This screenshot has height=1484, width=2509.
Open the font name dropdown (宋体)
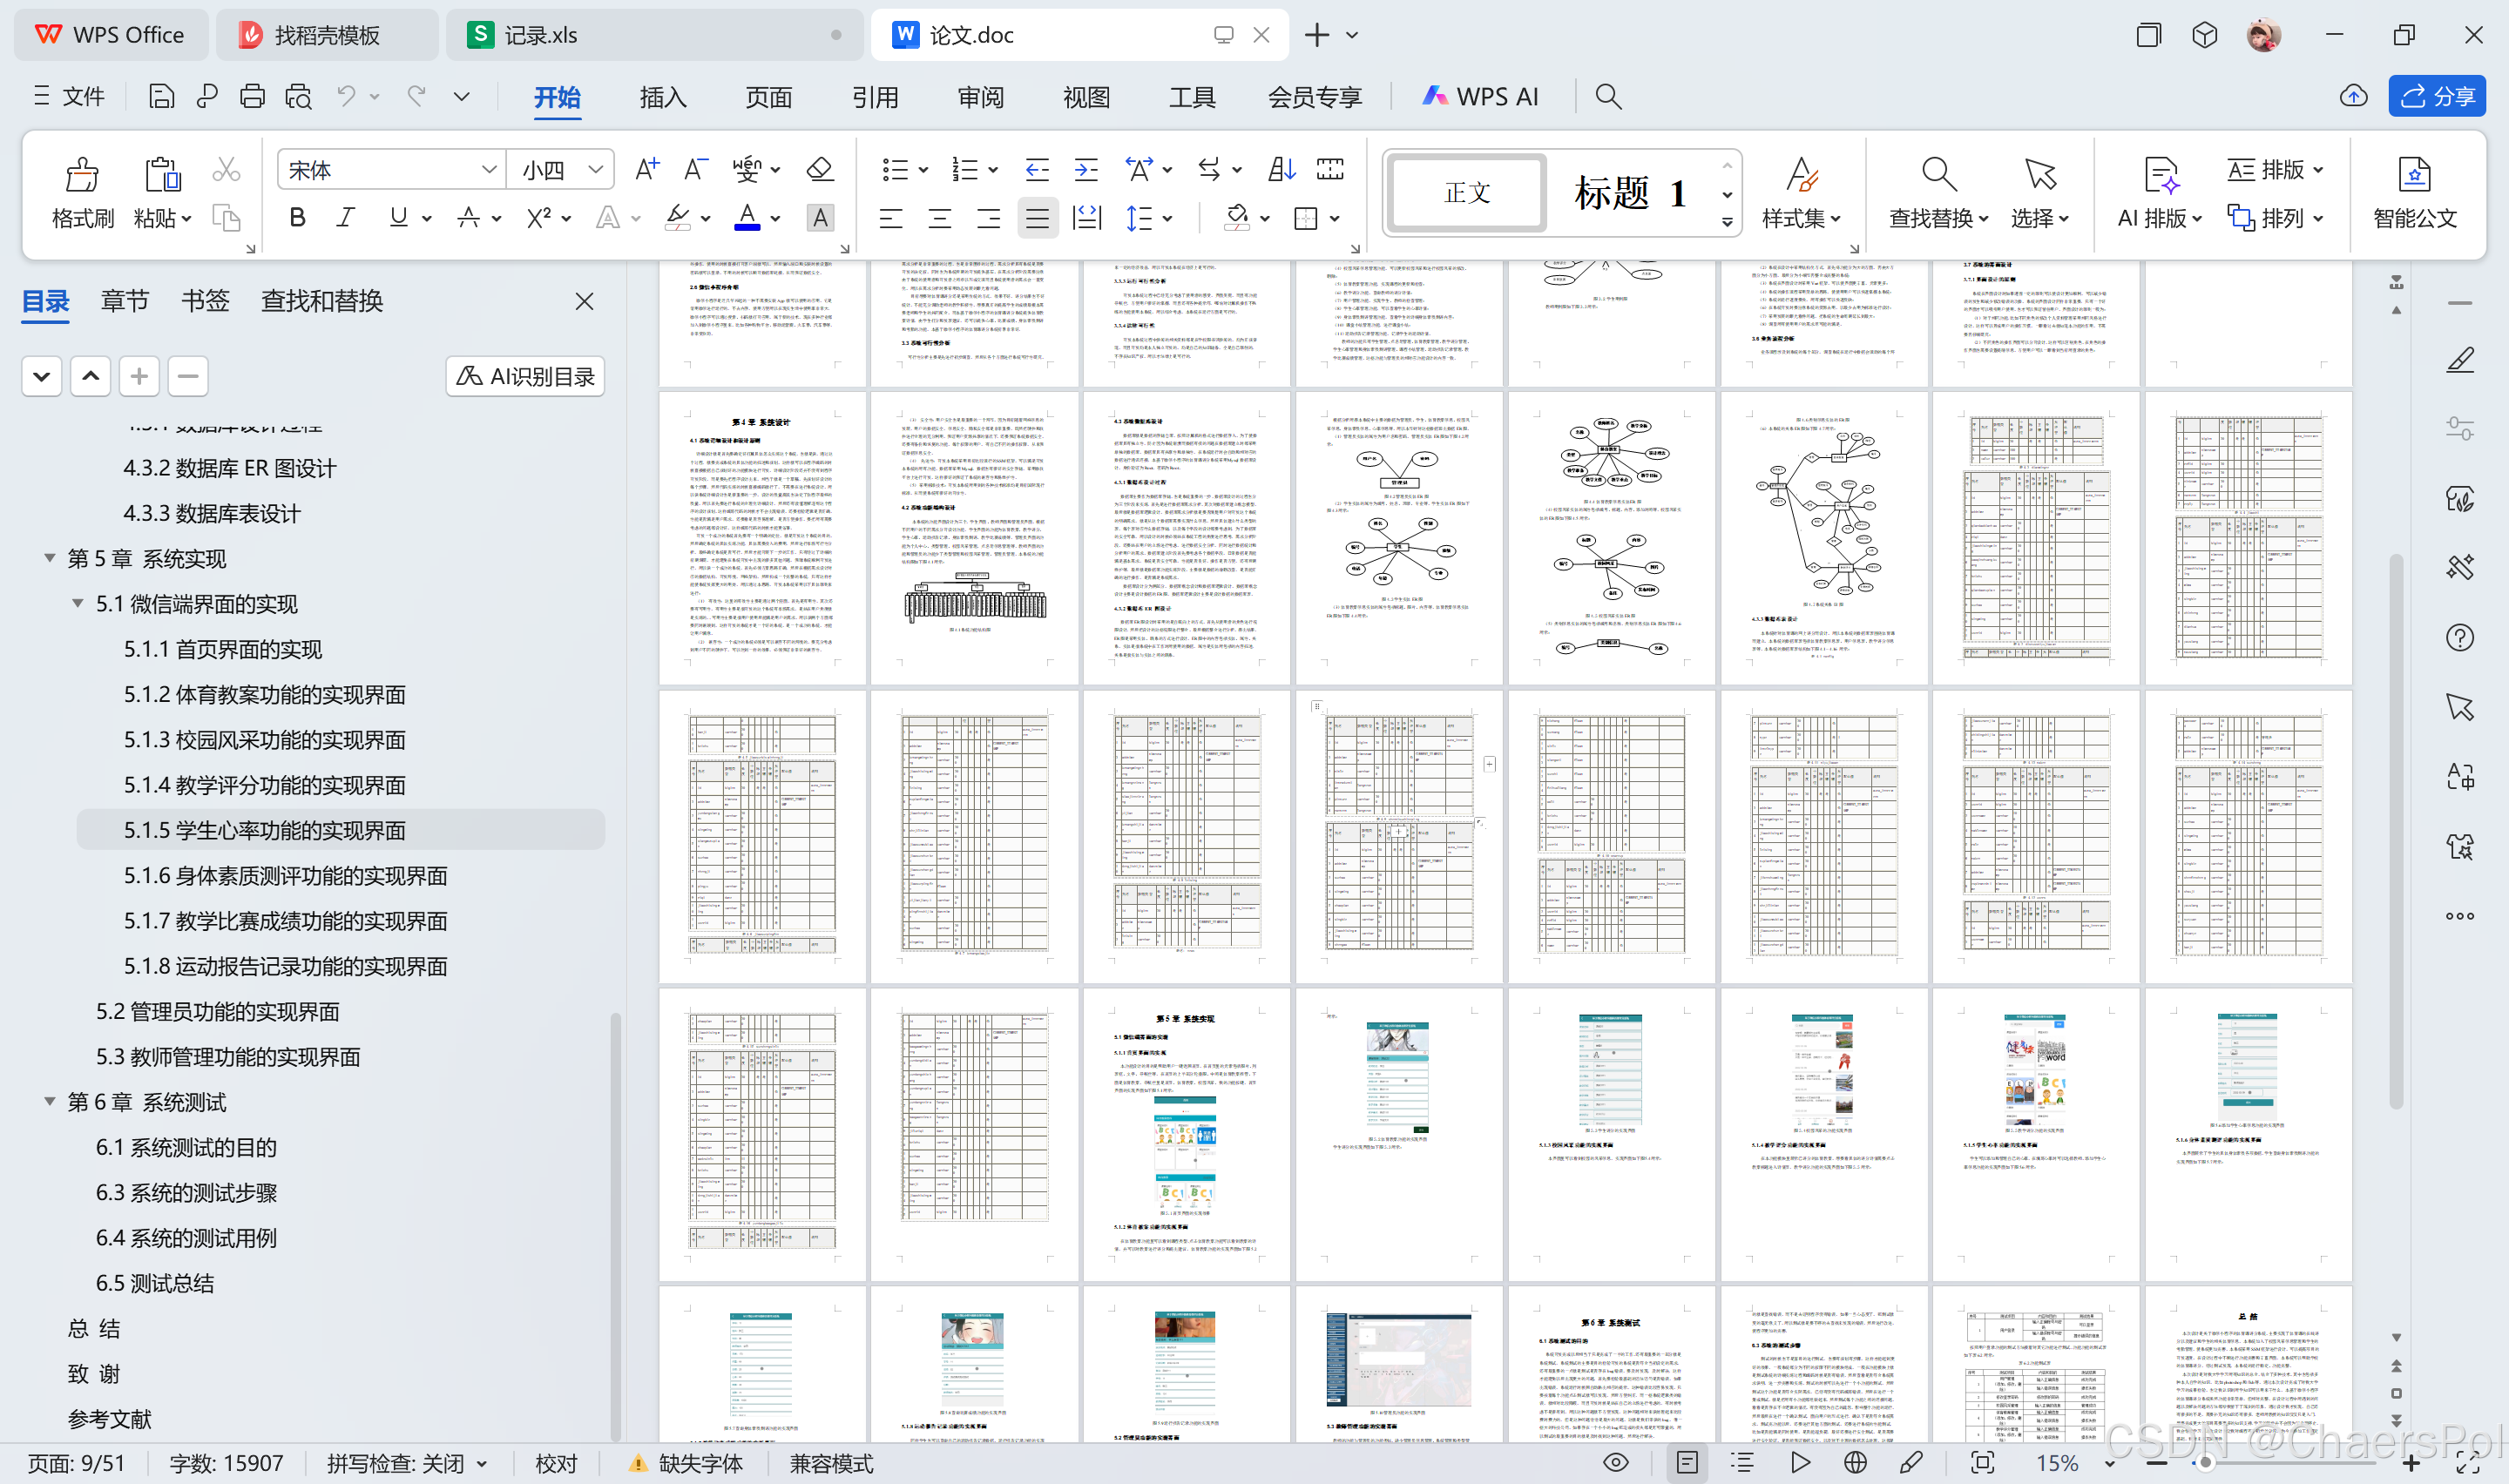point(489,169)
